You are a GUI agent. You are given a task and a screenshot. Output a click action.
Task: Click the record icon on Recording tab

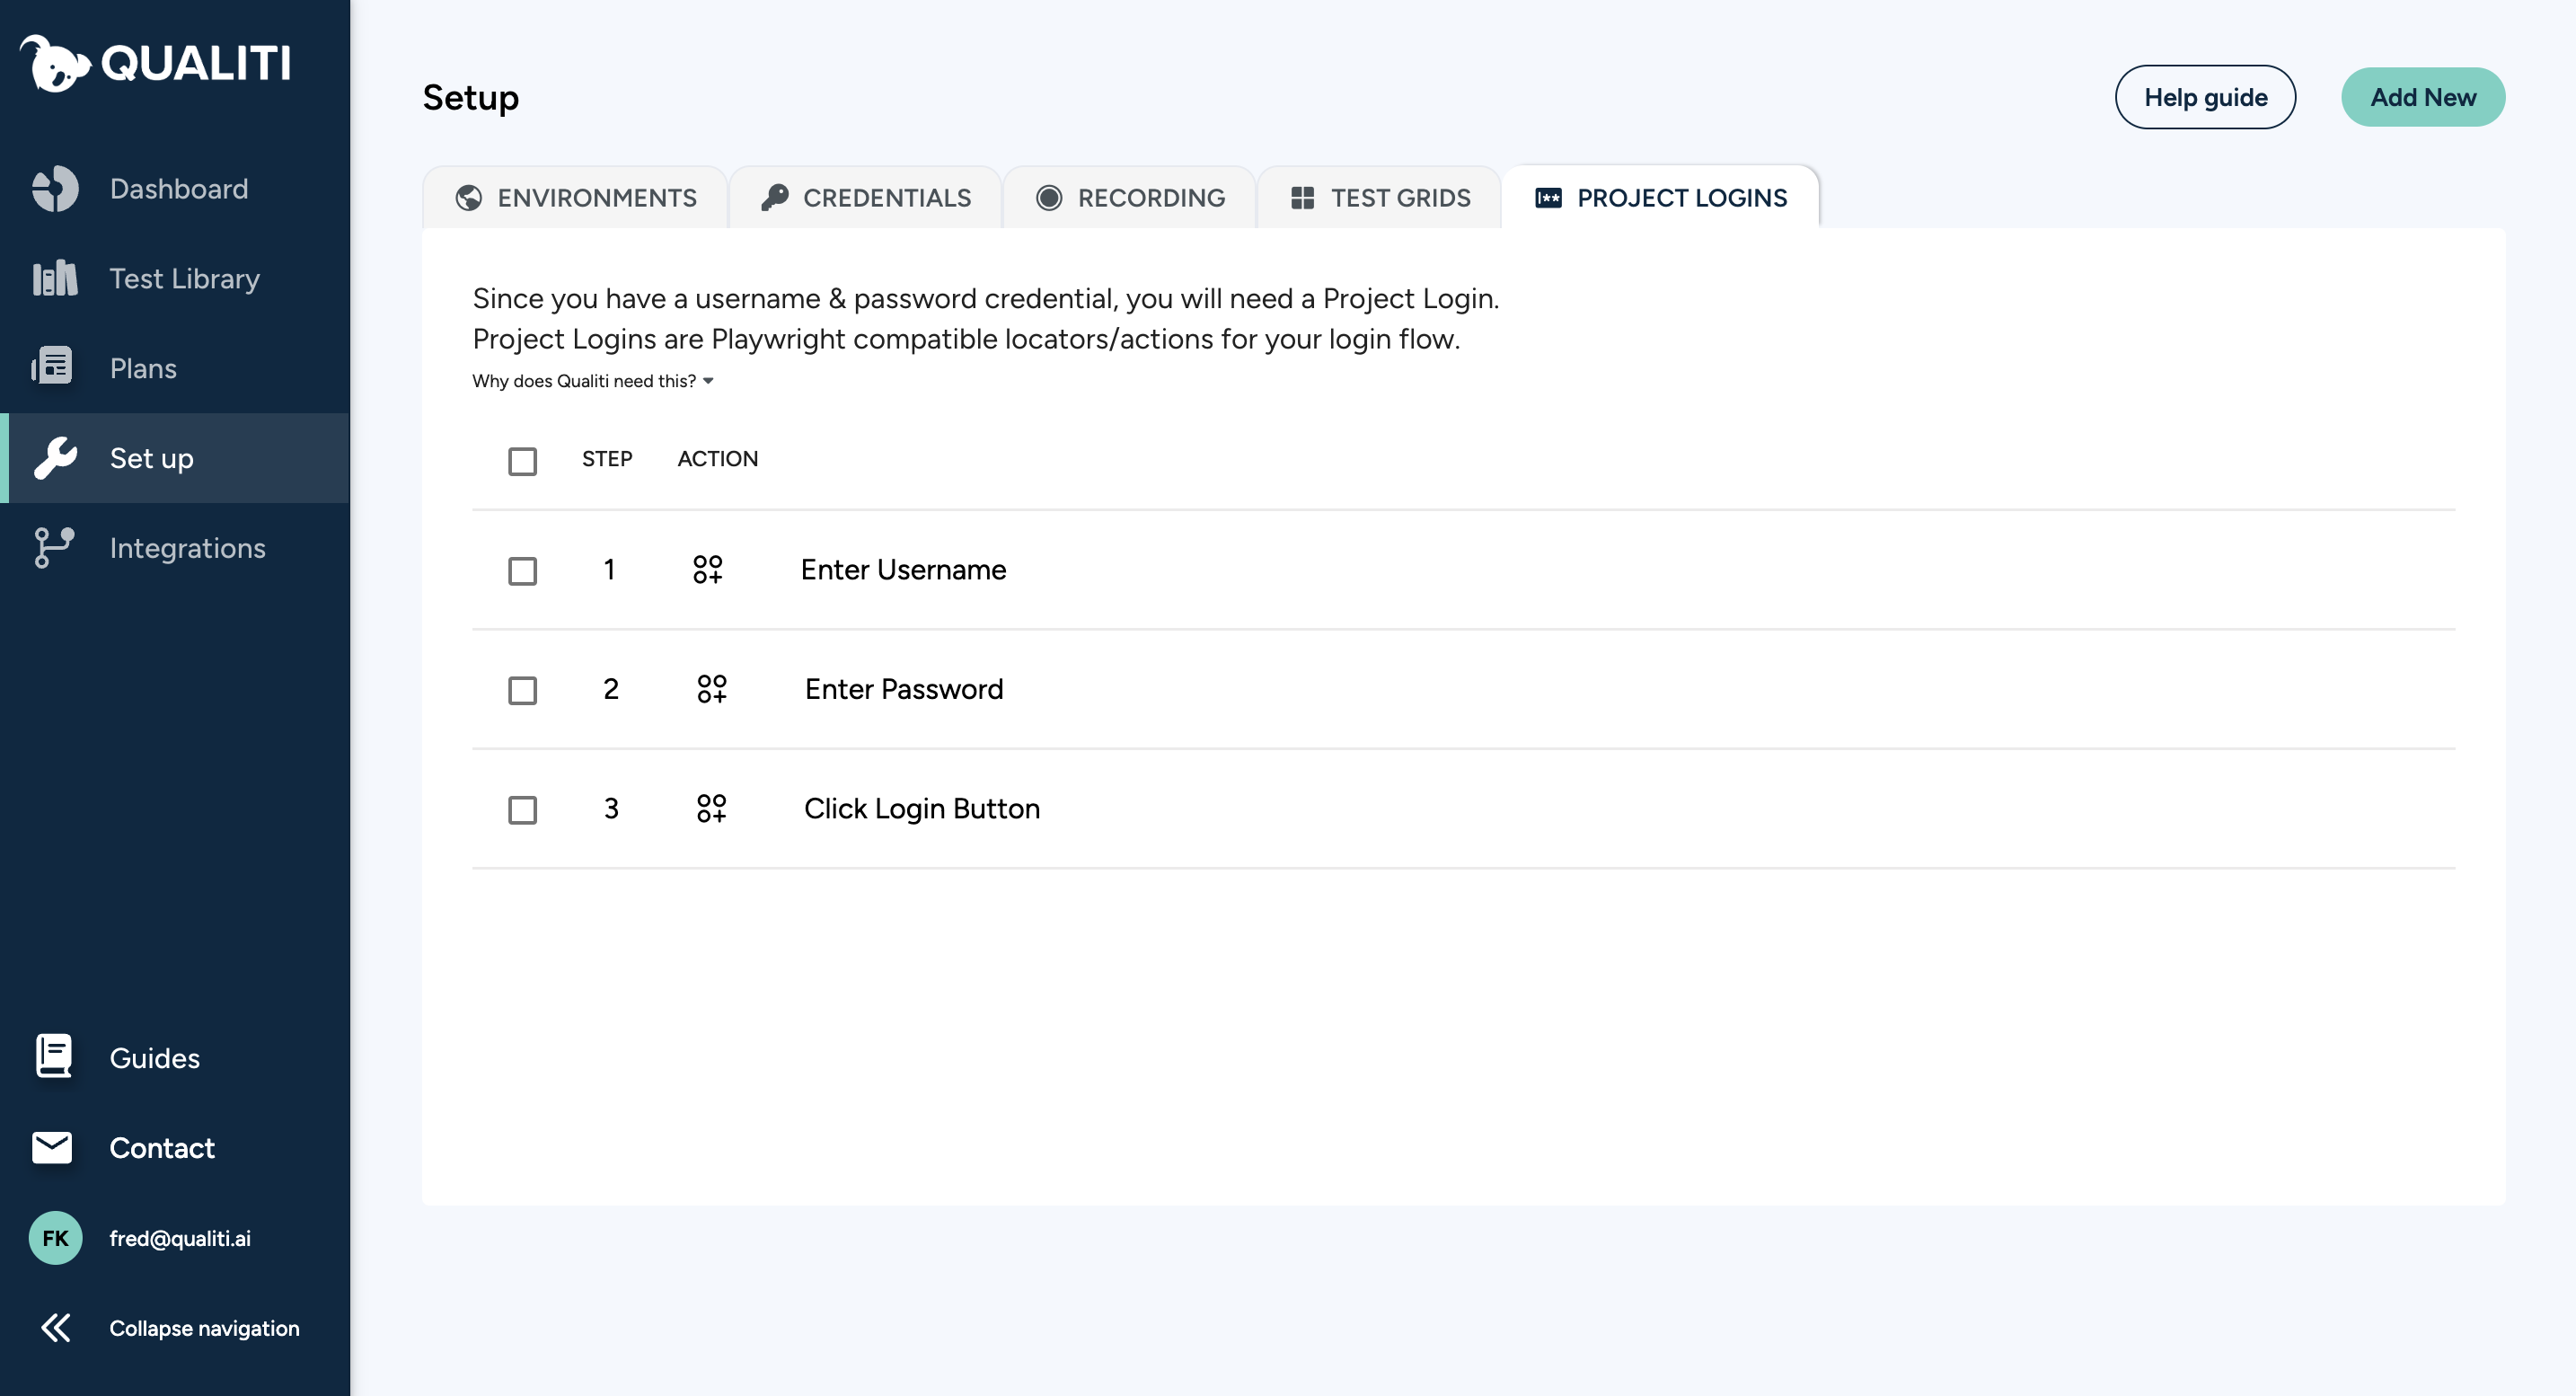pyautogui.click(x=1049, y=198)
